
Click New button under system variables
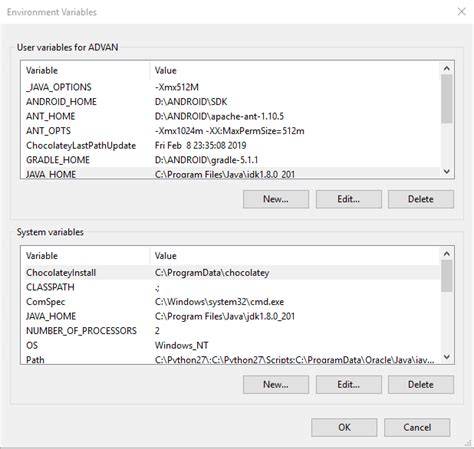tap(276, 385)
